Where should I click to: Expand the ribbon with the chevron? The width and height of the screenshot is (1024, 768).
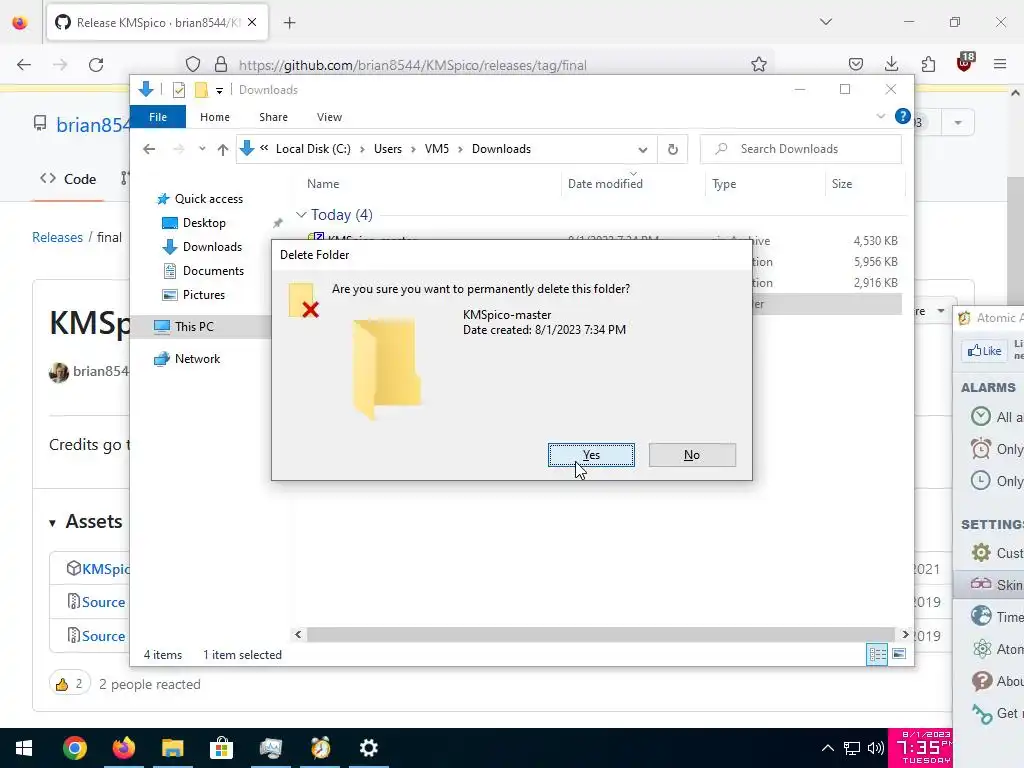tap(880, 116)
